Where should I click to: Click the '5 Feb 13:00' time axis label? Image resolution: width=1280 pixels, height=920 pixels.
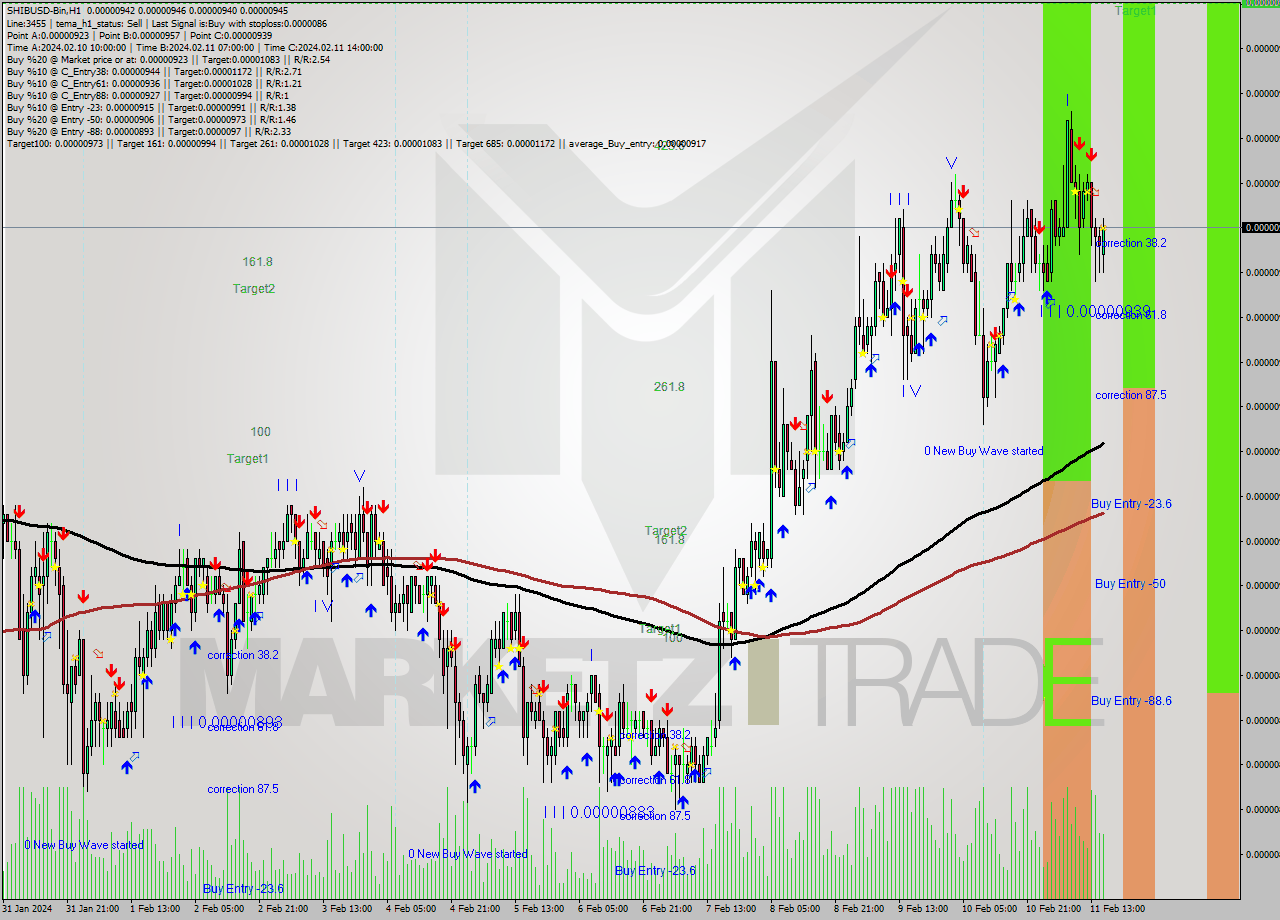pyautogui.click(x=539, y=909)
